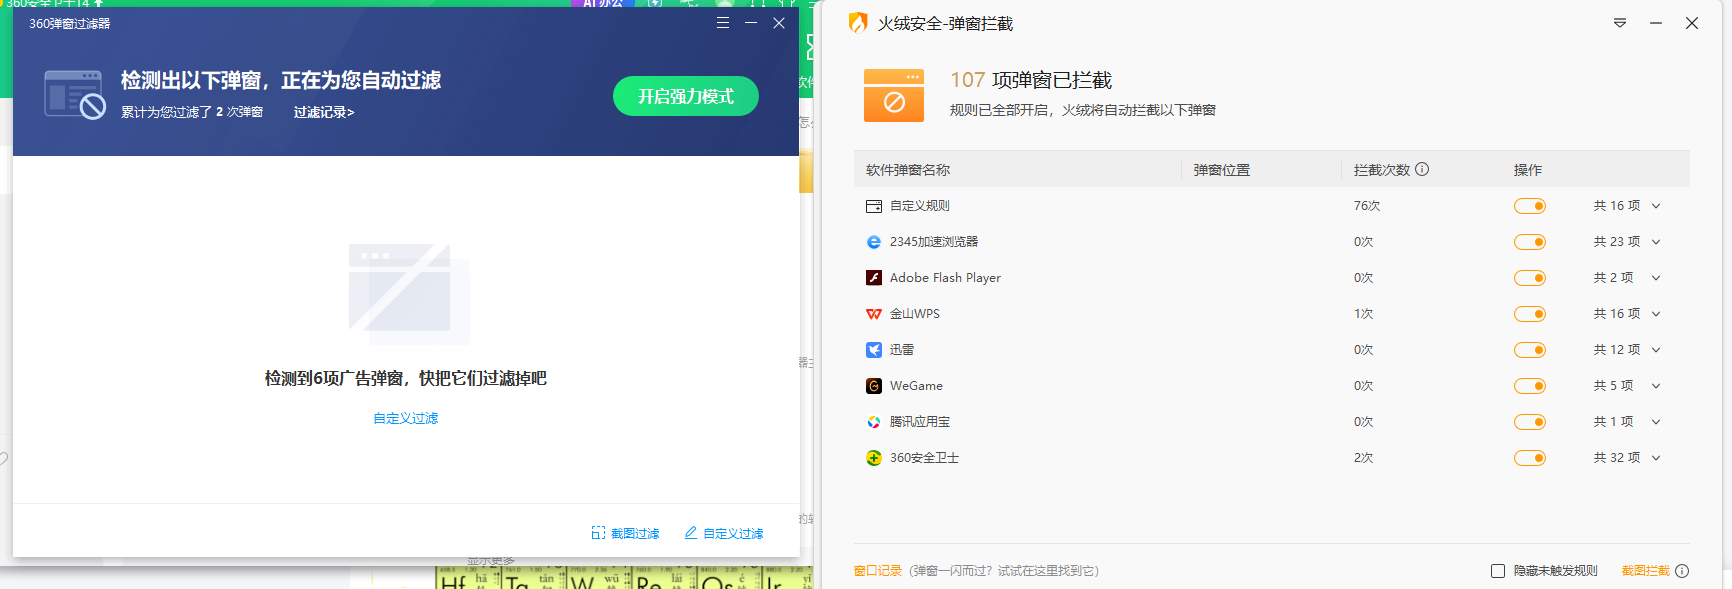Screen dimensions: 1732x589
Task: Click the 软件弹窗名称 column header
Action: 908,170
